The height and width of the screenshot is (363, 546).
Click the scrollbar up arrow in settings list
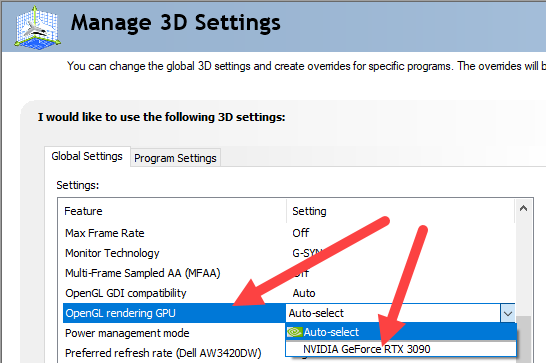[x=523, y=208]
